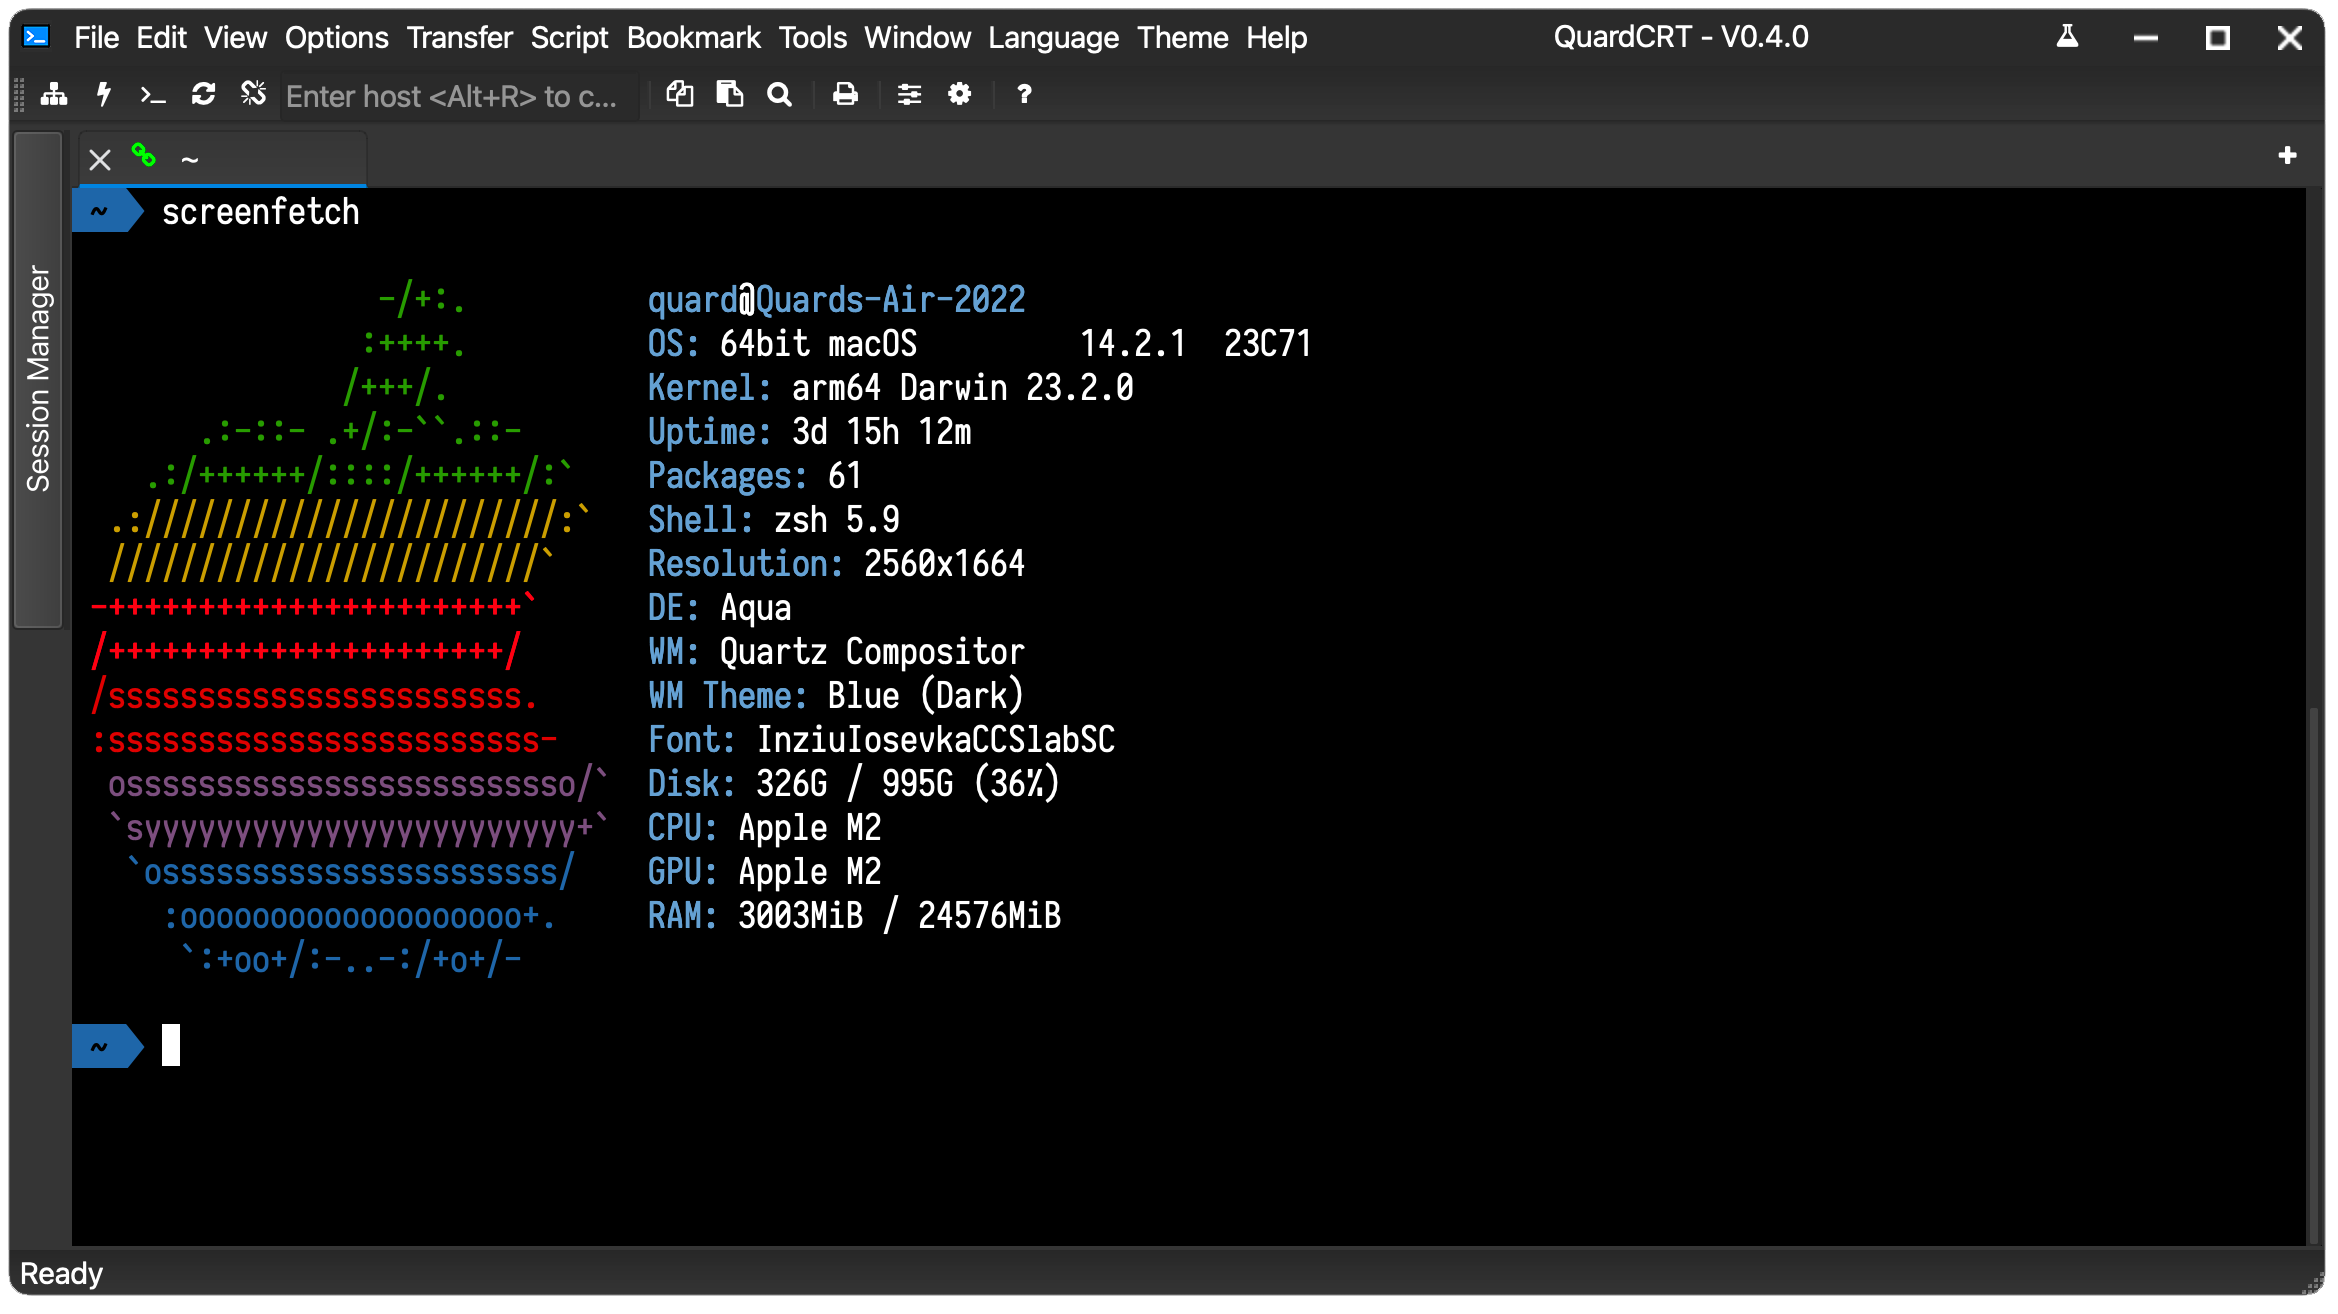Click the local shell prompt icon
This screenshot has height=1314, width=2338.
[x=153, y=95]
